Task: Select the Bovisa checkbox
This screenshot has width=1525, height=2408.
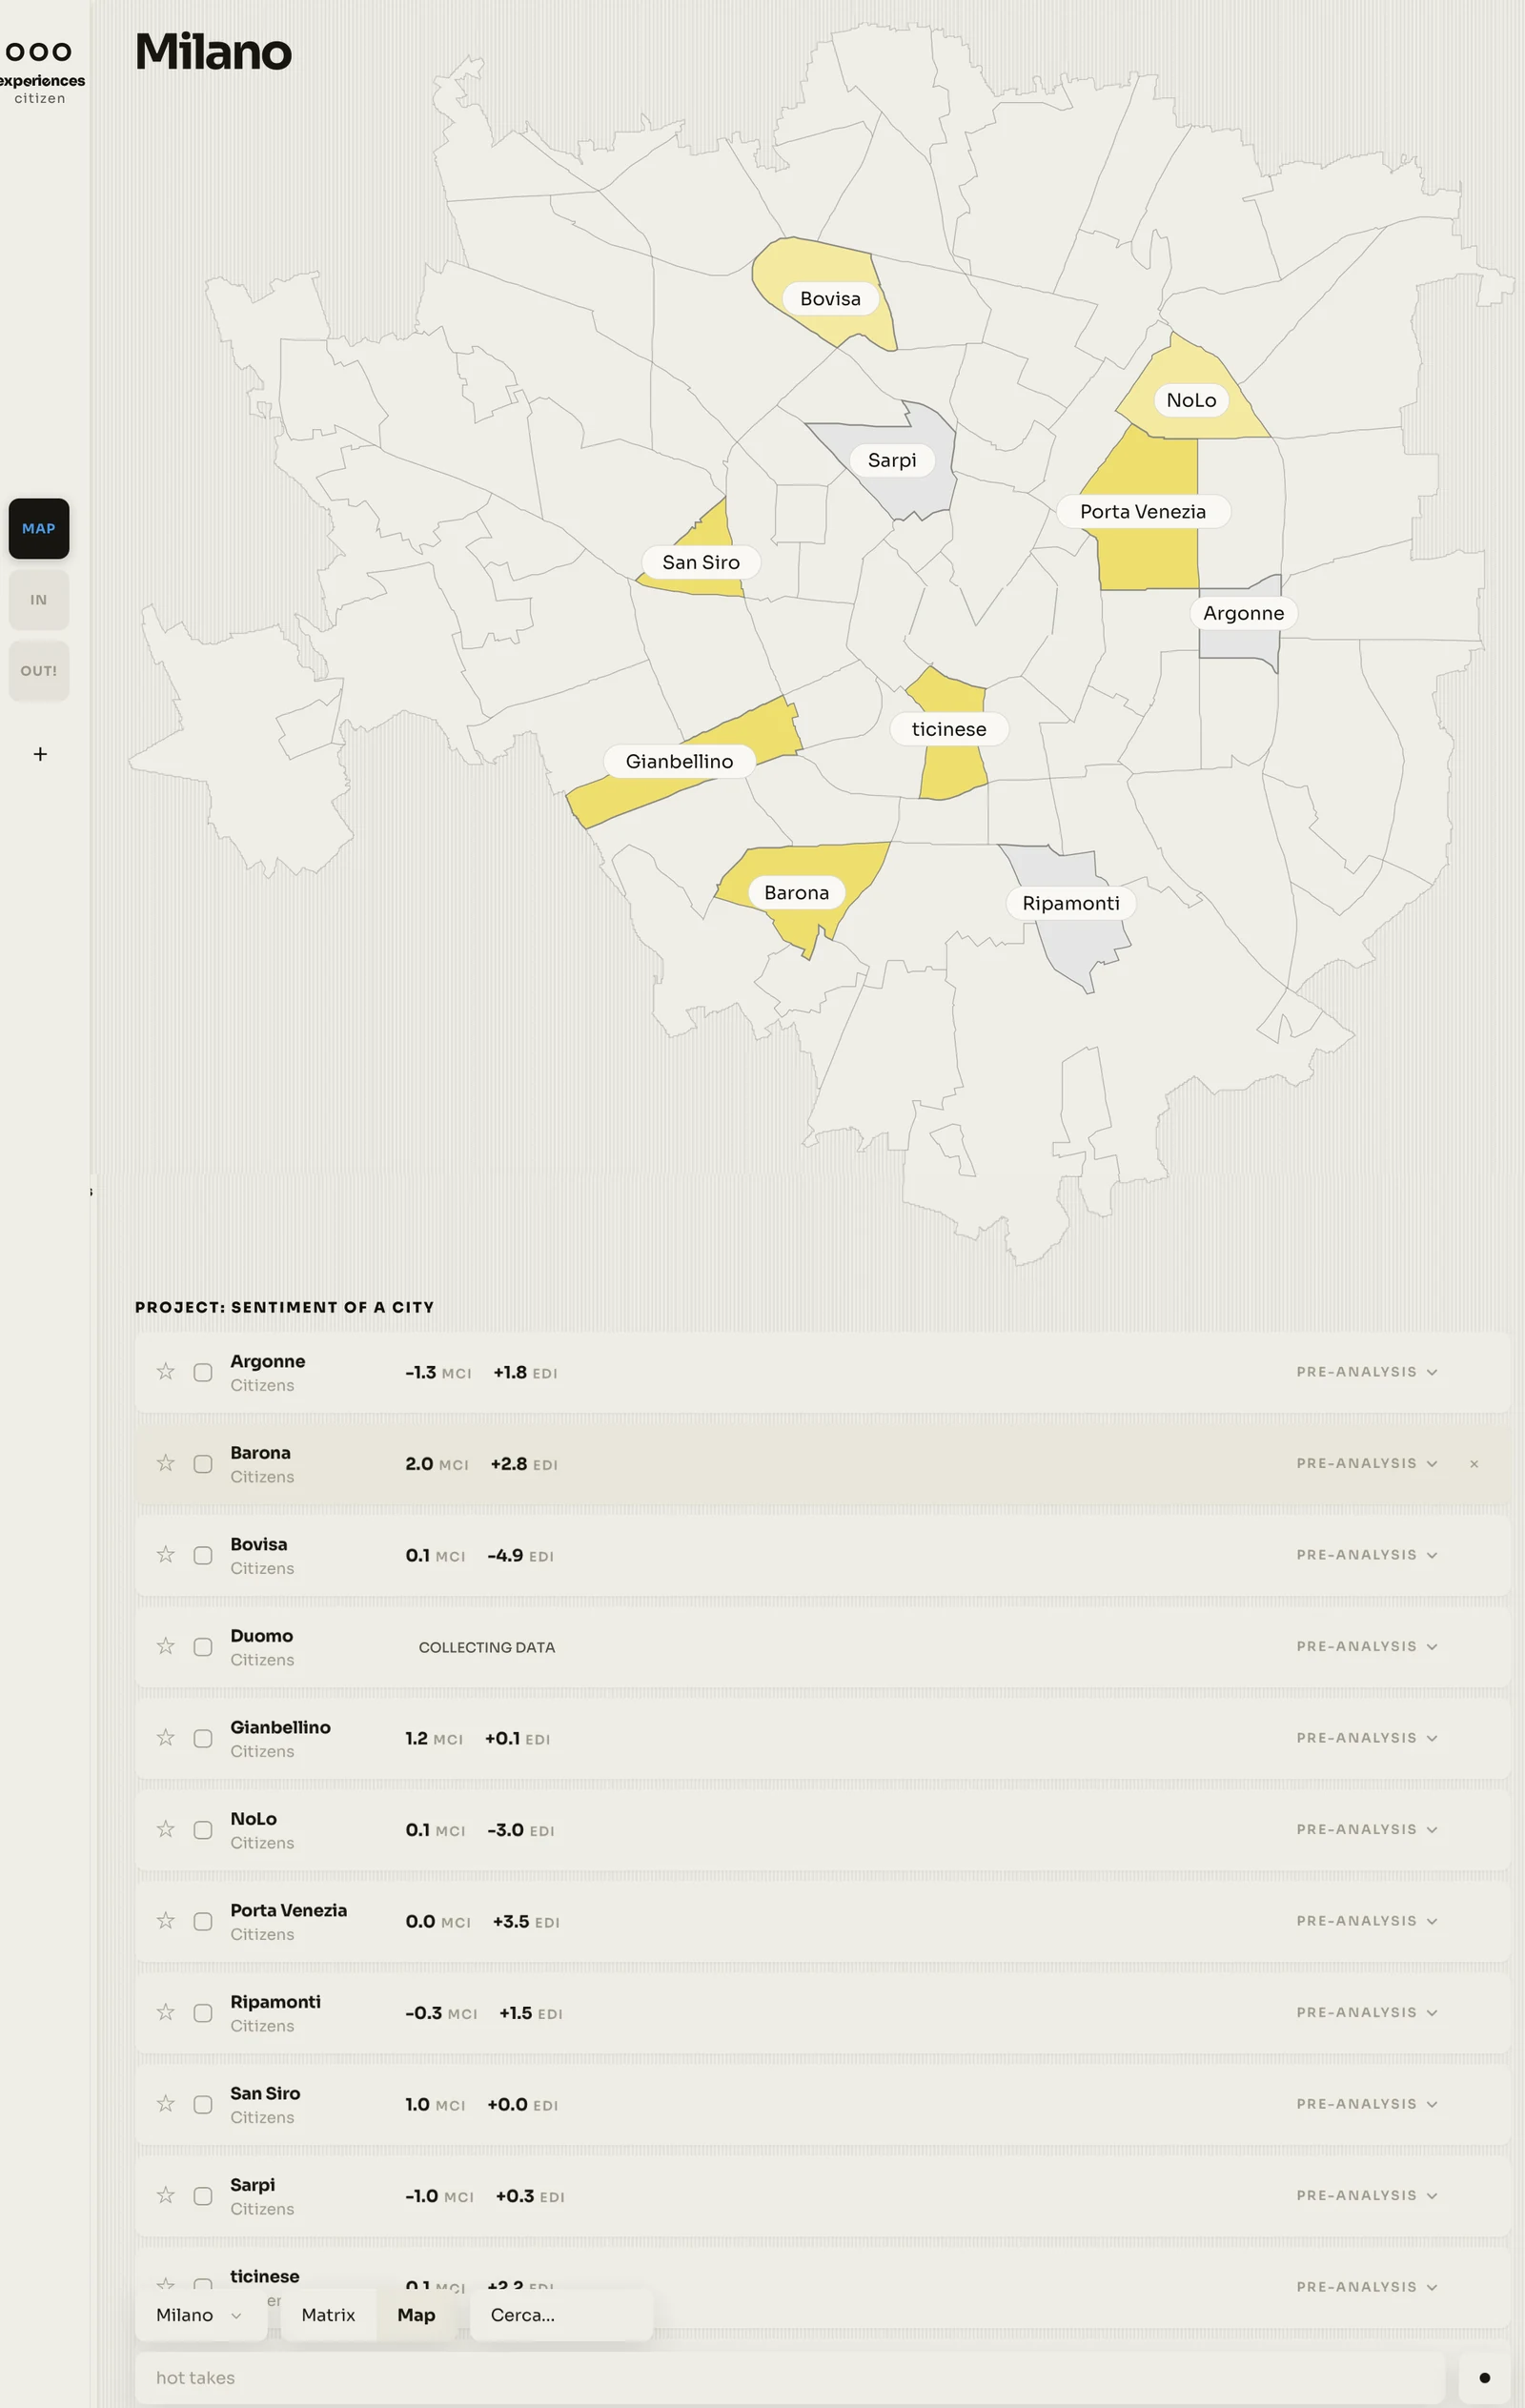Action: pos(203,1555)
